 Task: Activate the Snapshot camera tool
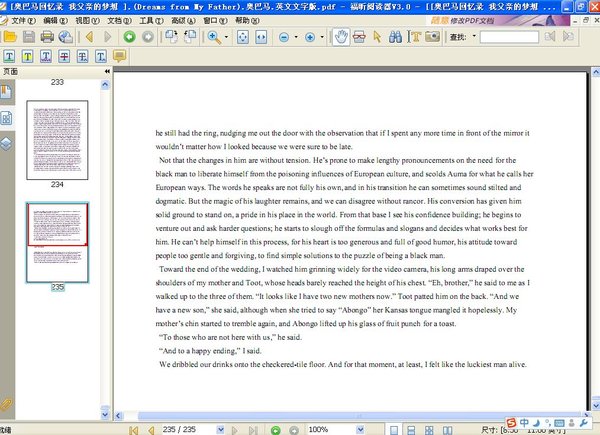click(x=432, y=37)
